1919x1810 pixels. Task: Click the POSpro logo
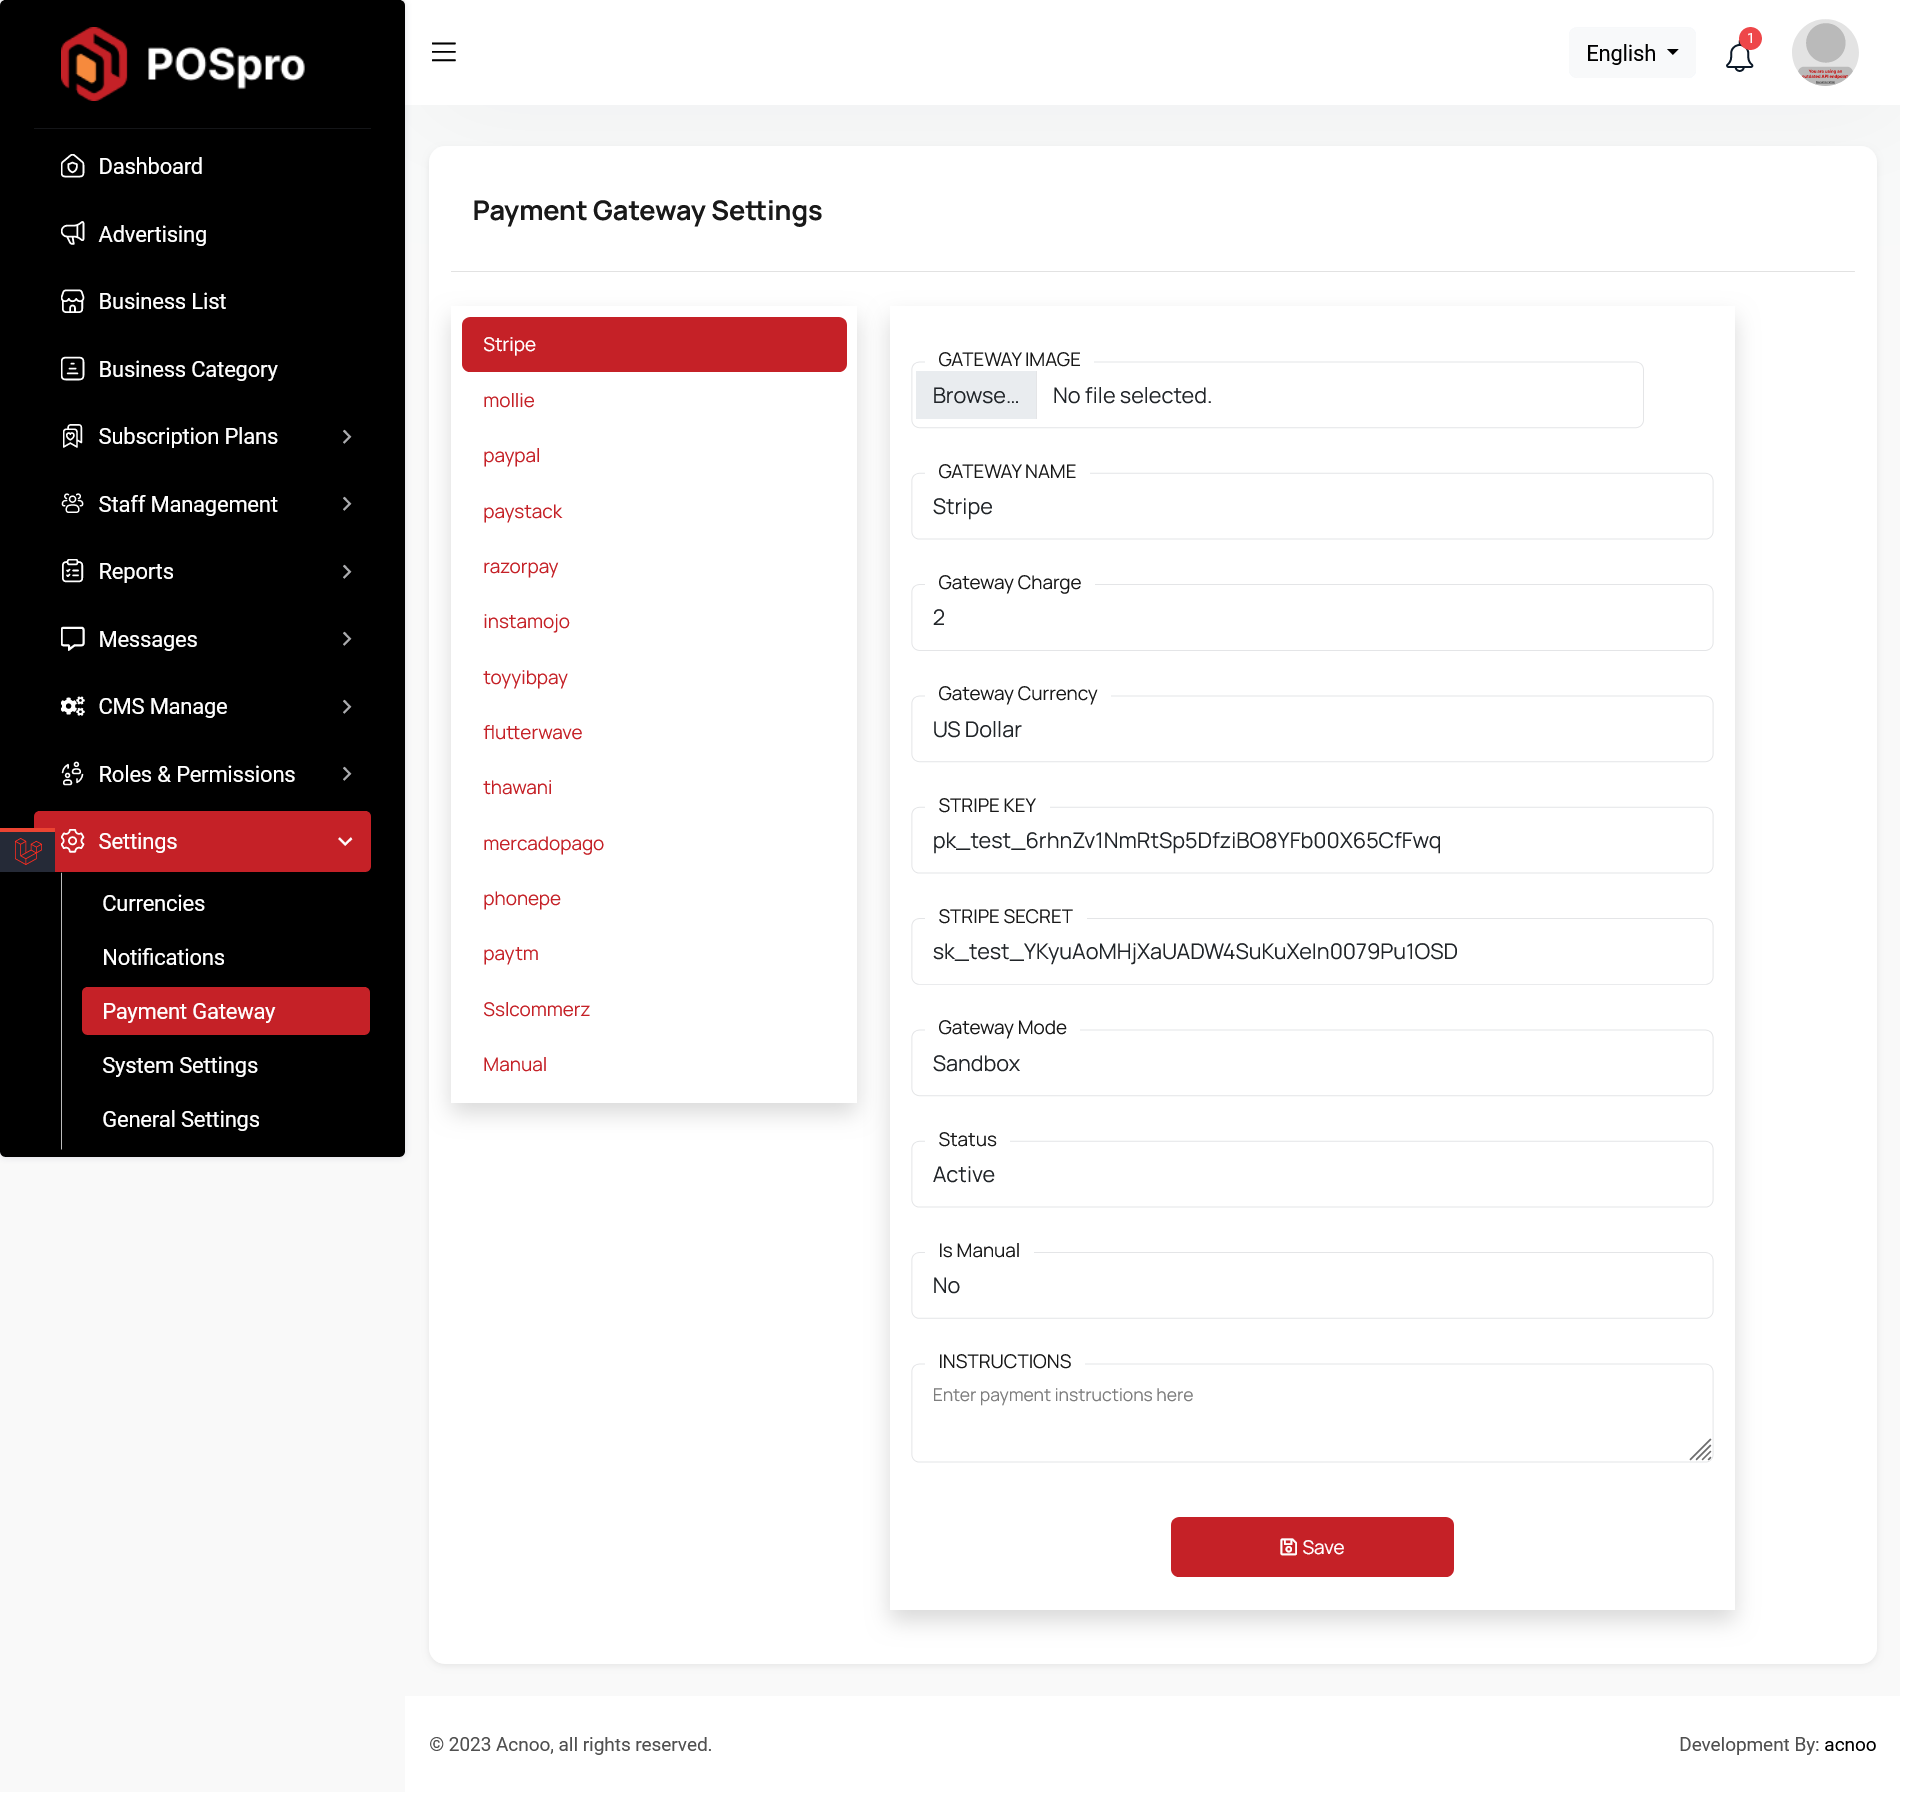[x=183, y=64]
